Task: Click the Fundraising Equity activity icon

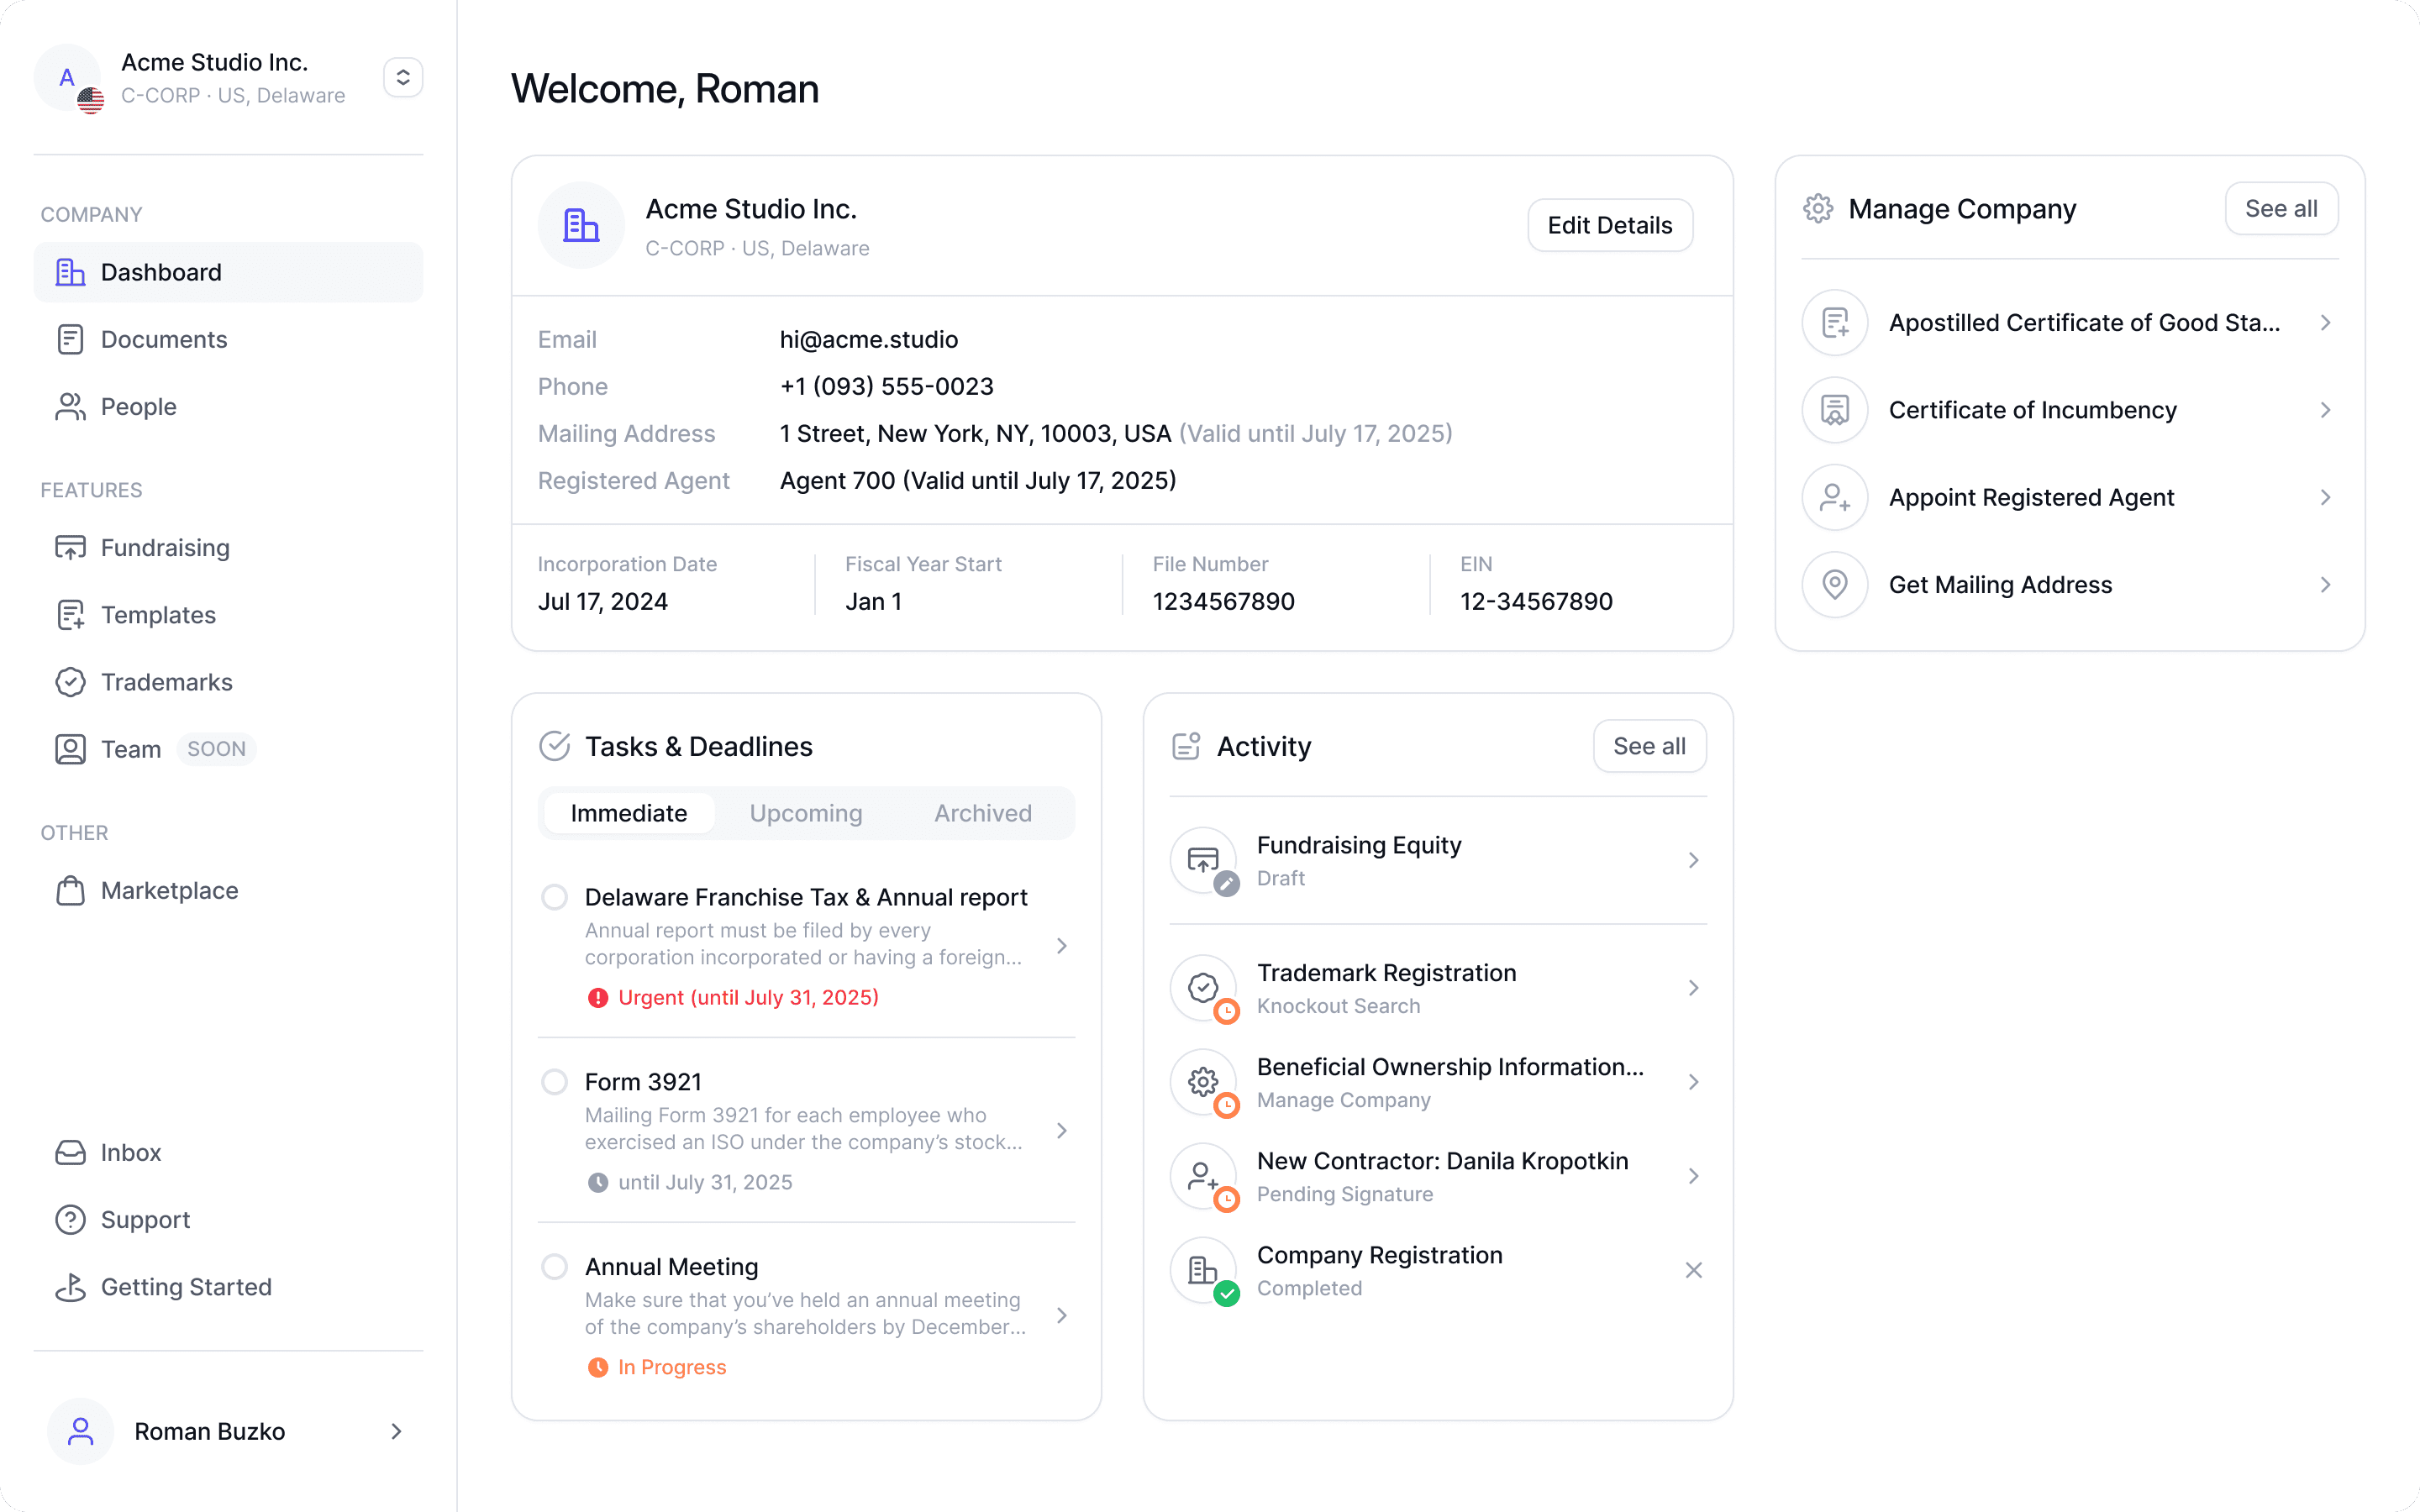Action: pyautogui.click(x=1203, y=860)
